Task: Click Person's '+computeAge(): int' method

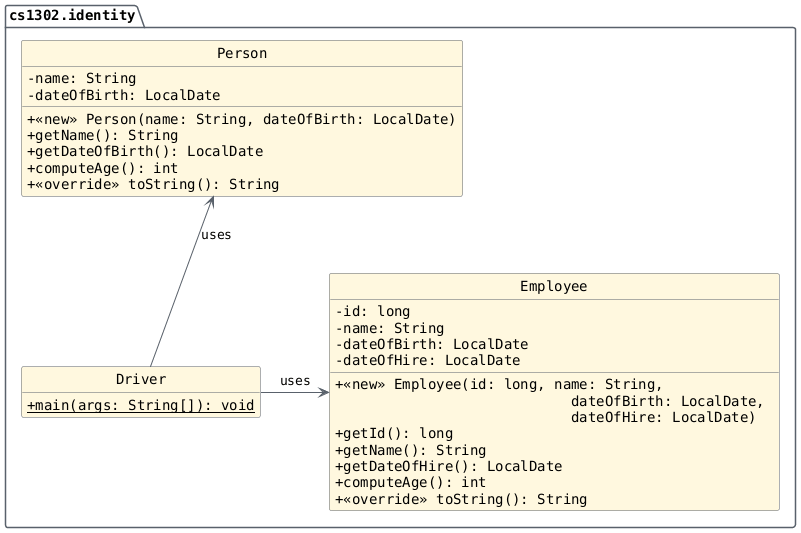Action: coord(103,168)
